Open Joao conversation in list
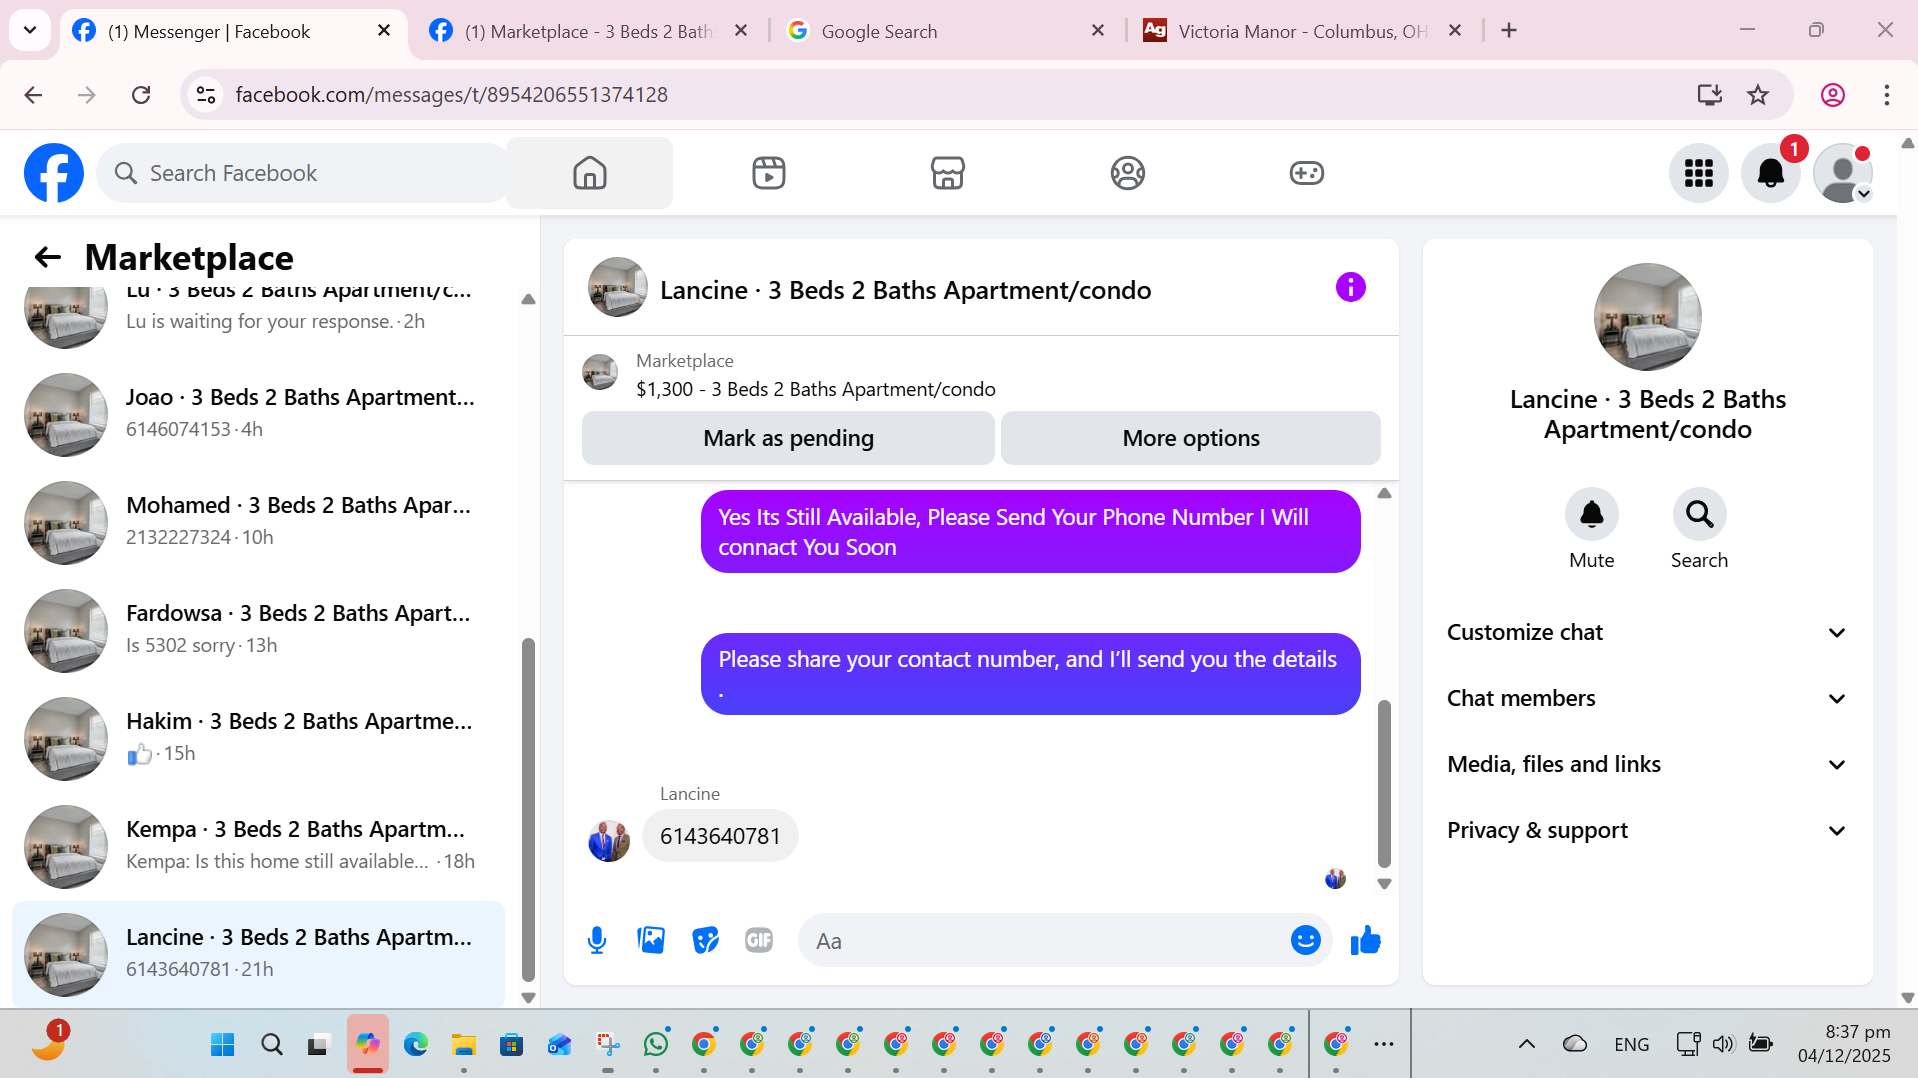This screenshot has width=1918, height=1078. click(260, 413)
